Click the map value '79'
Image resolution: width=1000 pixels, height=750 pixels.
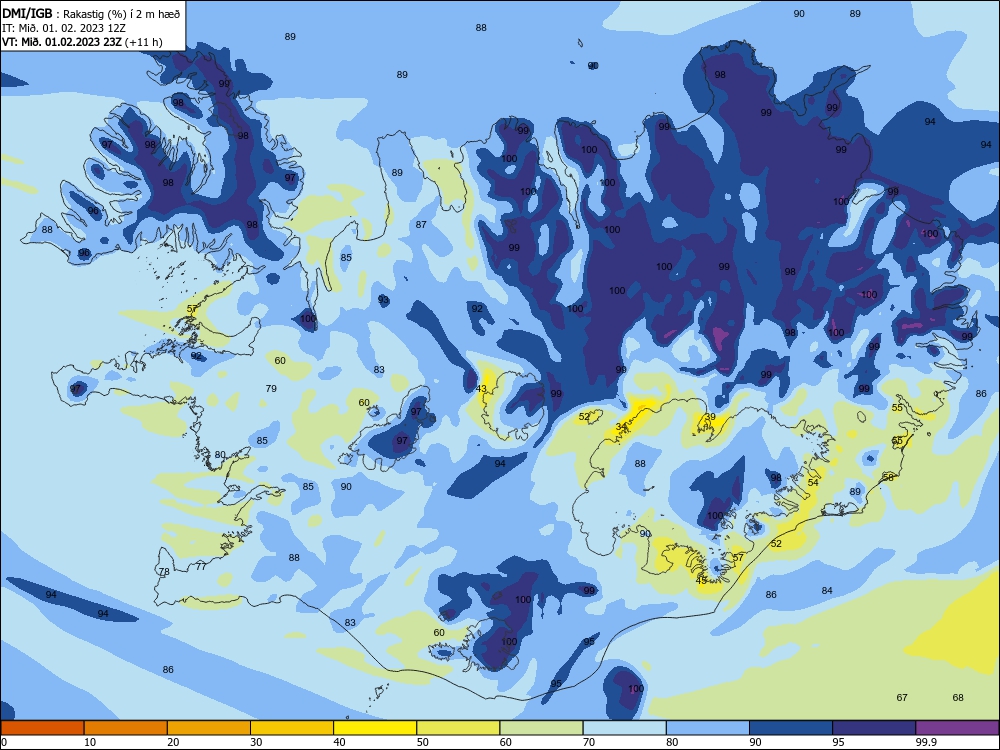[x=271, y=388]
